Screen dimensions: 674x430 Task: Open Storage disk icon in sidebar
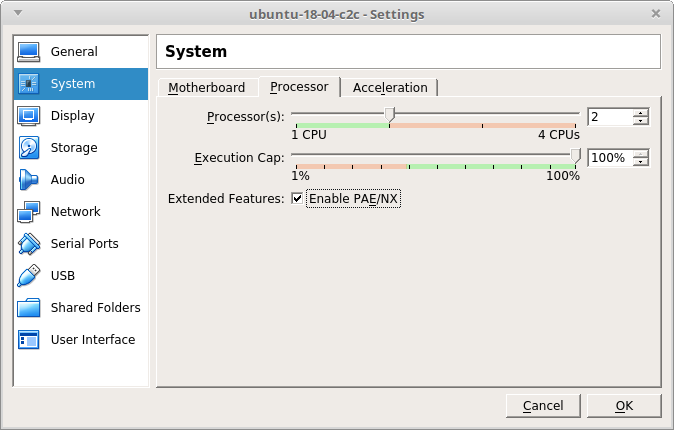pos(29,148)
